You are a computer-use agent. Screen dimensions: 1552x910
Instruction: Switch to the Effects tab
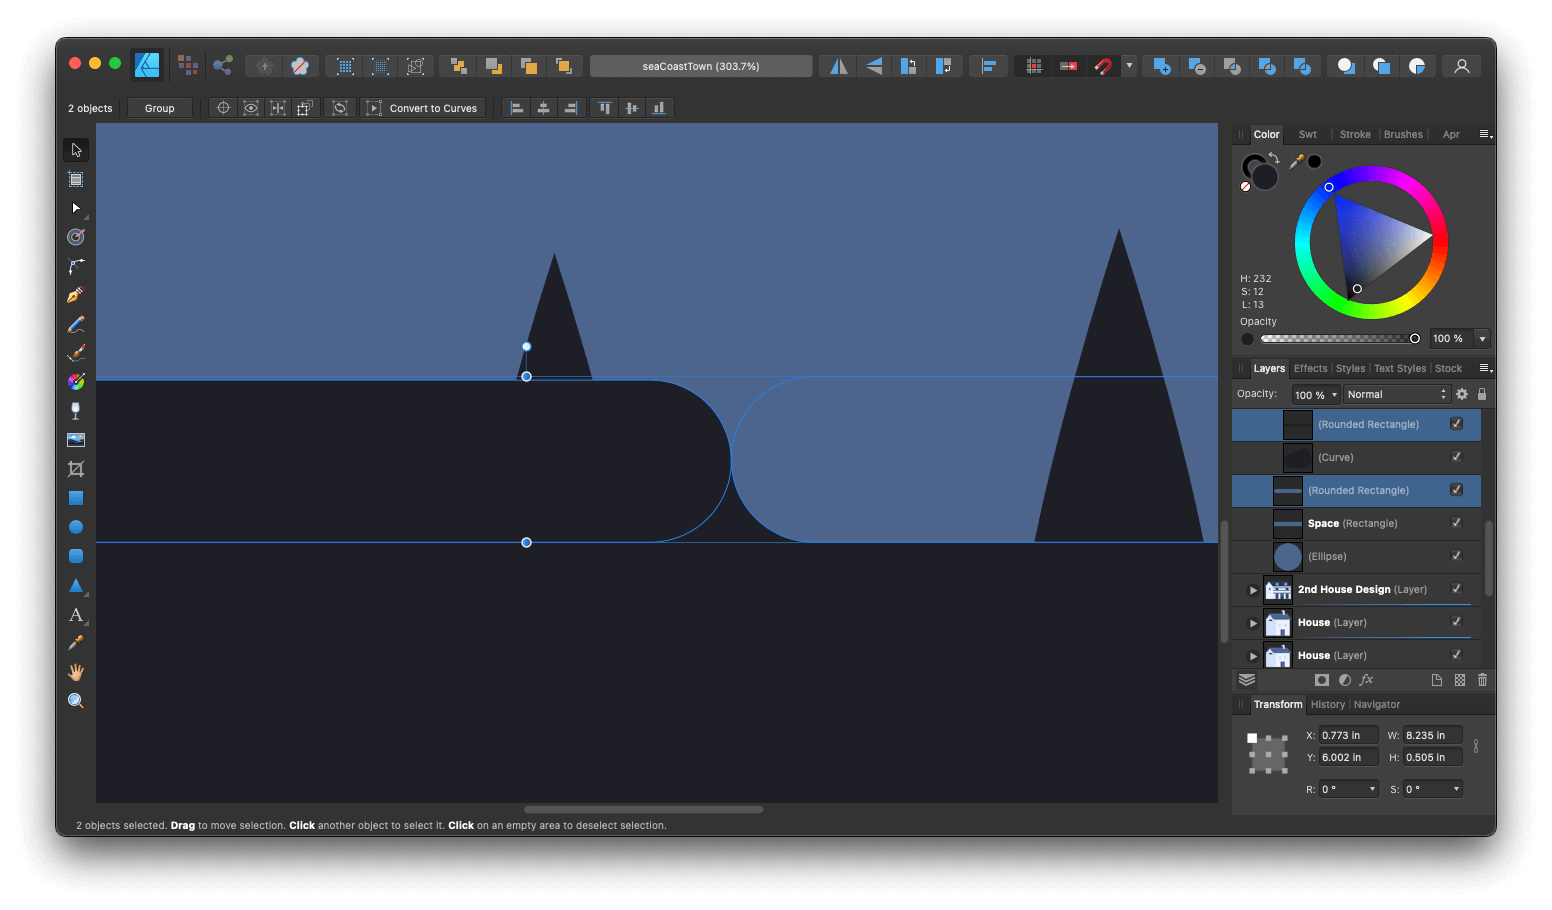pos(1310,368)
